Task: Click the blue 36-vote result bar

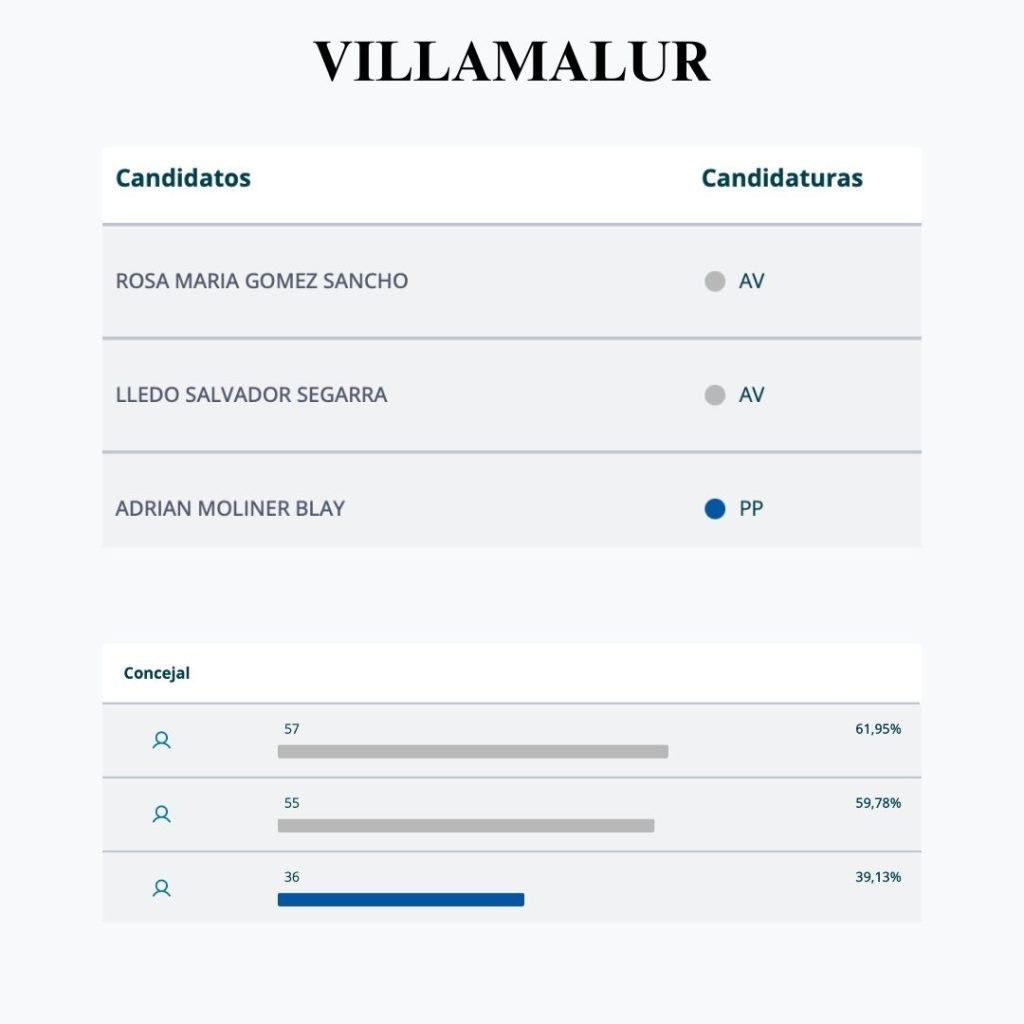Action: coord(401,900)
